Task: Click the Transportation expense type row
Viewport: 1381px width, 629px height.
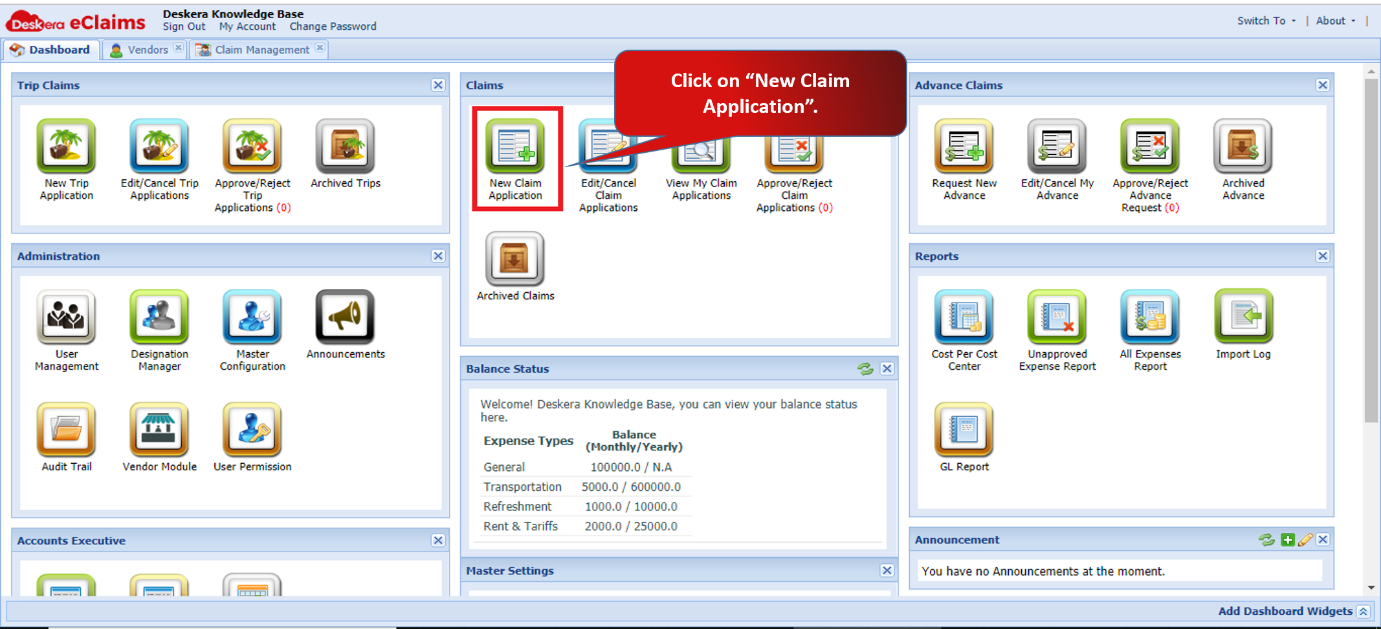Action: 584,487
